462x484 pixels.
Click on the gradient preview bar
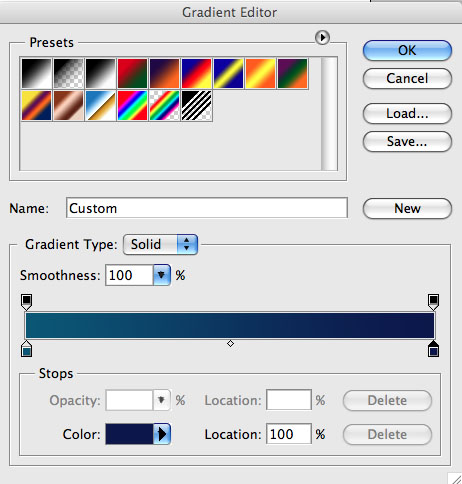(230, 325)
